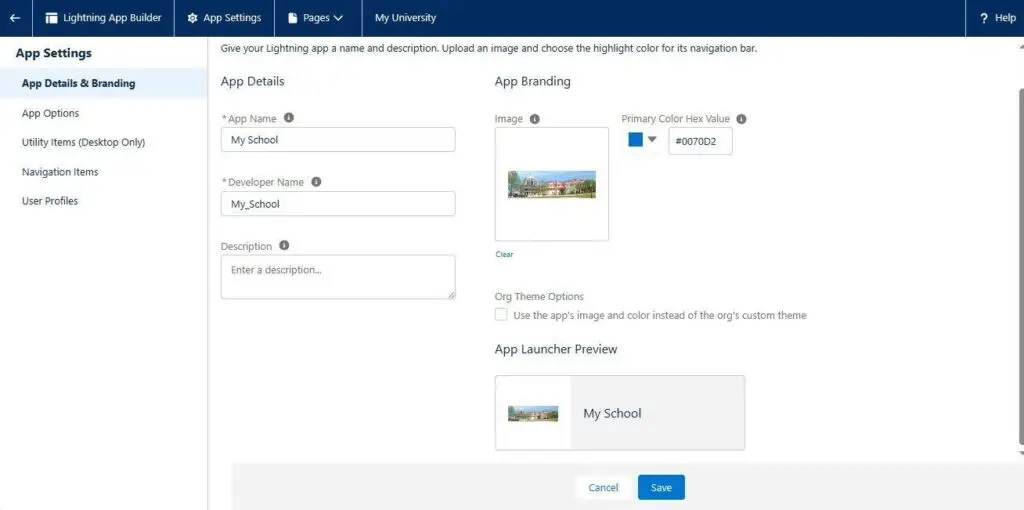
Task: Click the Clear link under image
Action: pyautogui.click(x=504, y=254)
